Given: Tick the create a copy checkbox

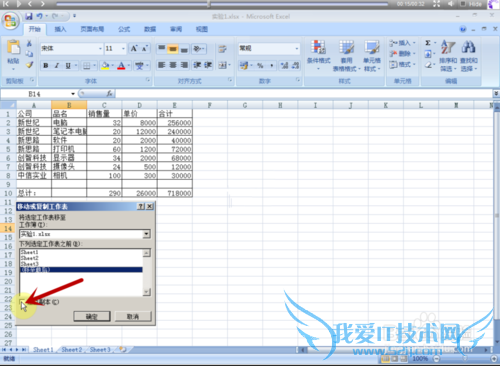Looking at the screenshot, I should tap(22, 302).
